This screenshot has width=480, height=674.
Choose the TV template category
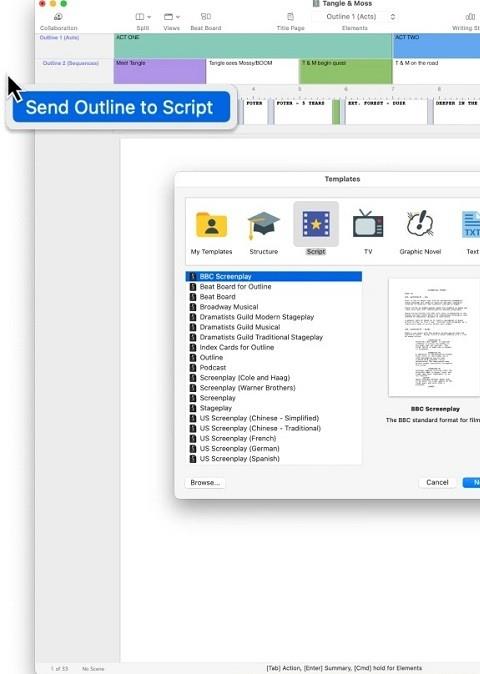pos(368,232)
